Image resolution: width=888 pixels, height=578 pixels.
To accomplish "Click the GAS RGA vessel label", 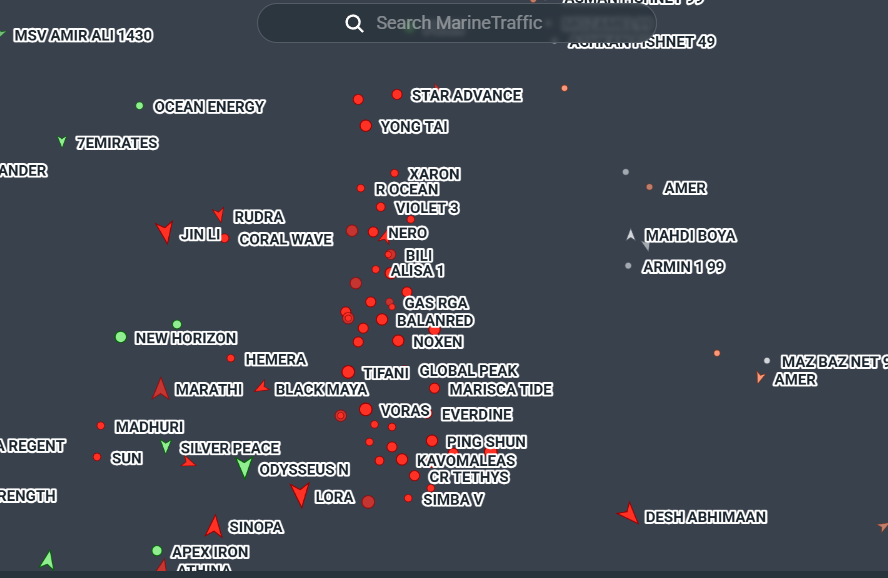I will [436, 303].
